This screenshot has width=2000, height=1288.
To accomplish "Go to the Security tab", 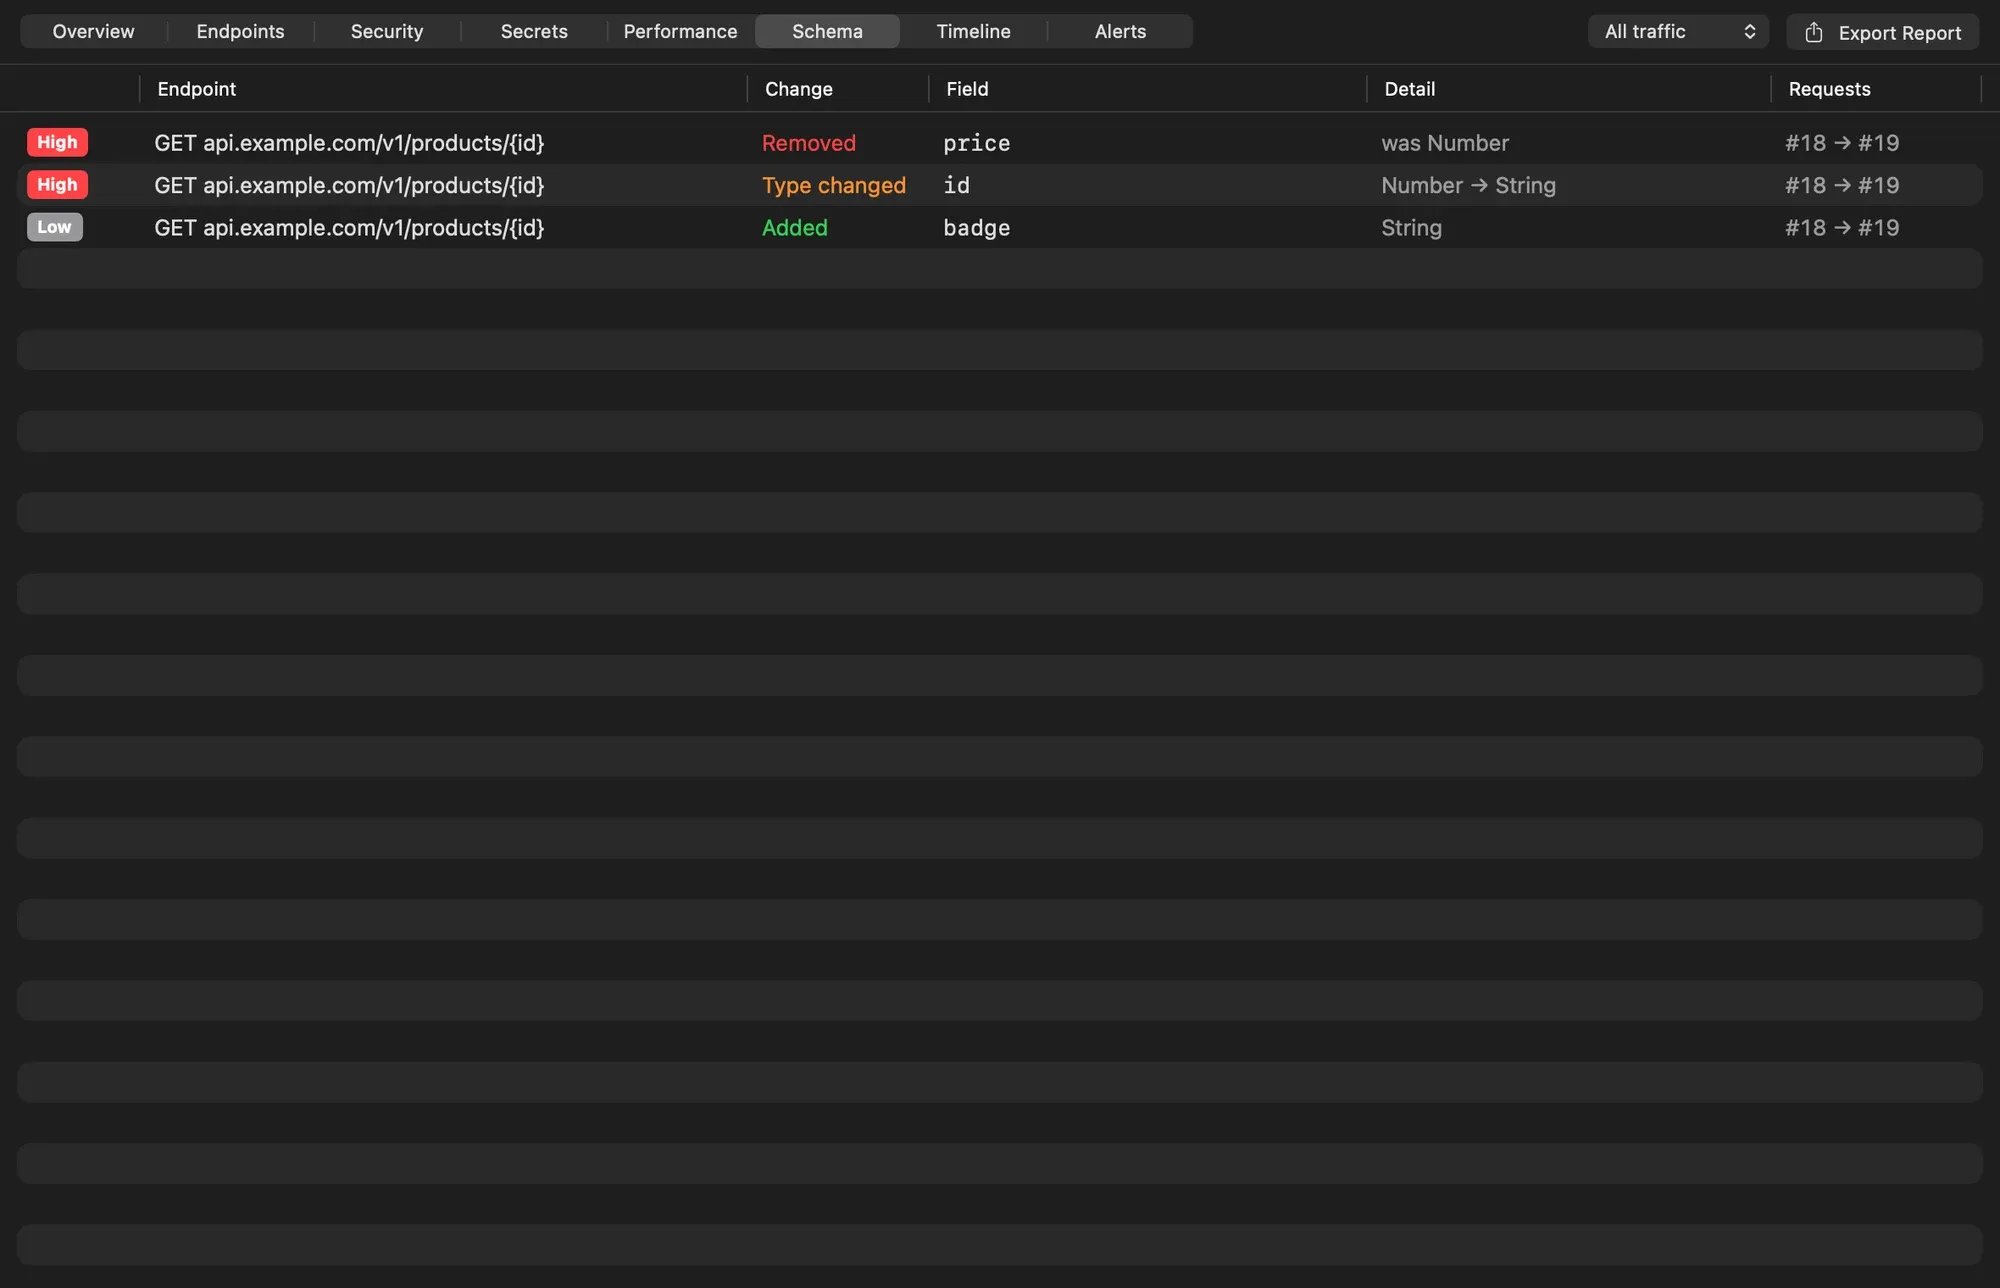I will [387, 31].
